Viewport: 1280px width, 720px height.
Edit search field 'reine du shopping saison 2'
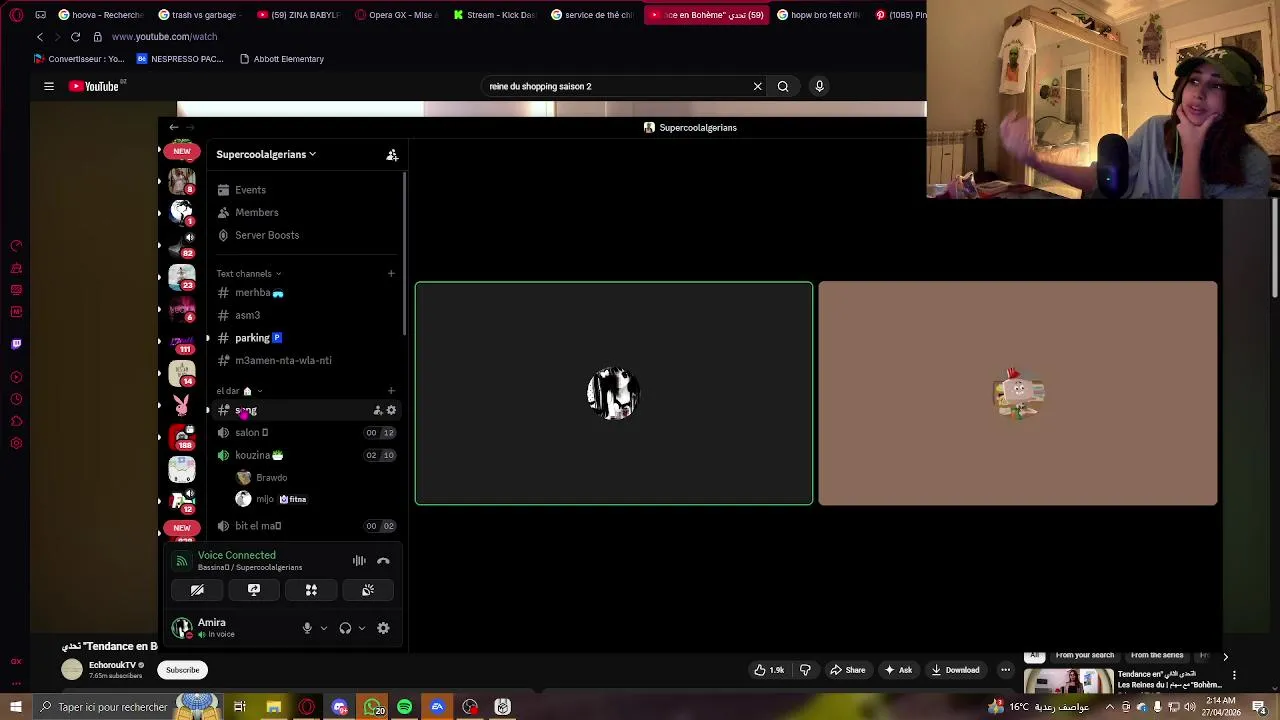point(615,86)
